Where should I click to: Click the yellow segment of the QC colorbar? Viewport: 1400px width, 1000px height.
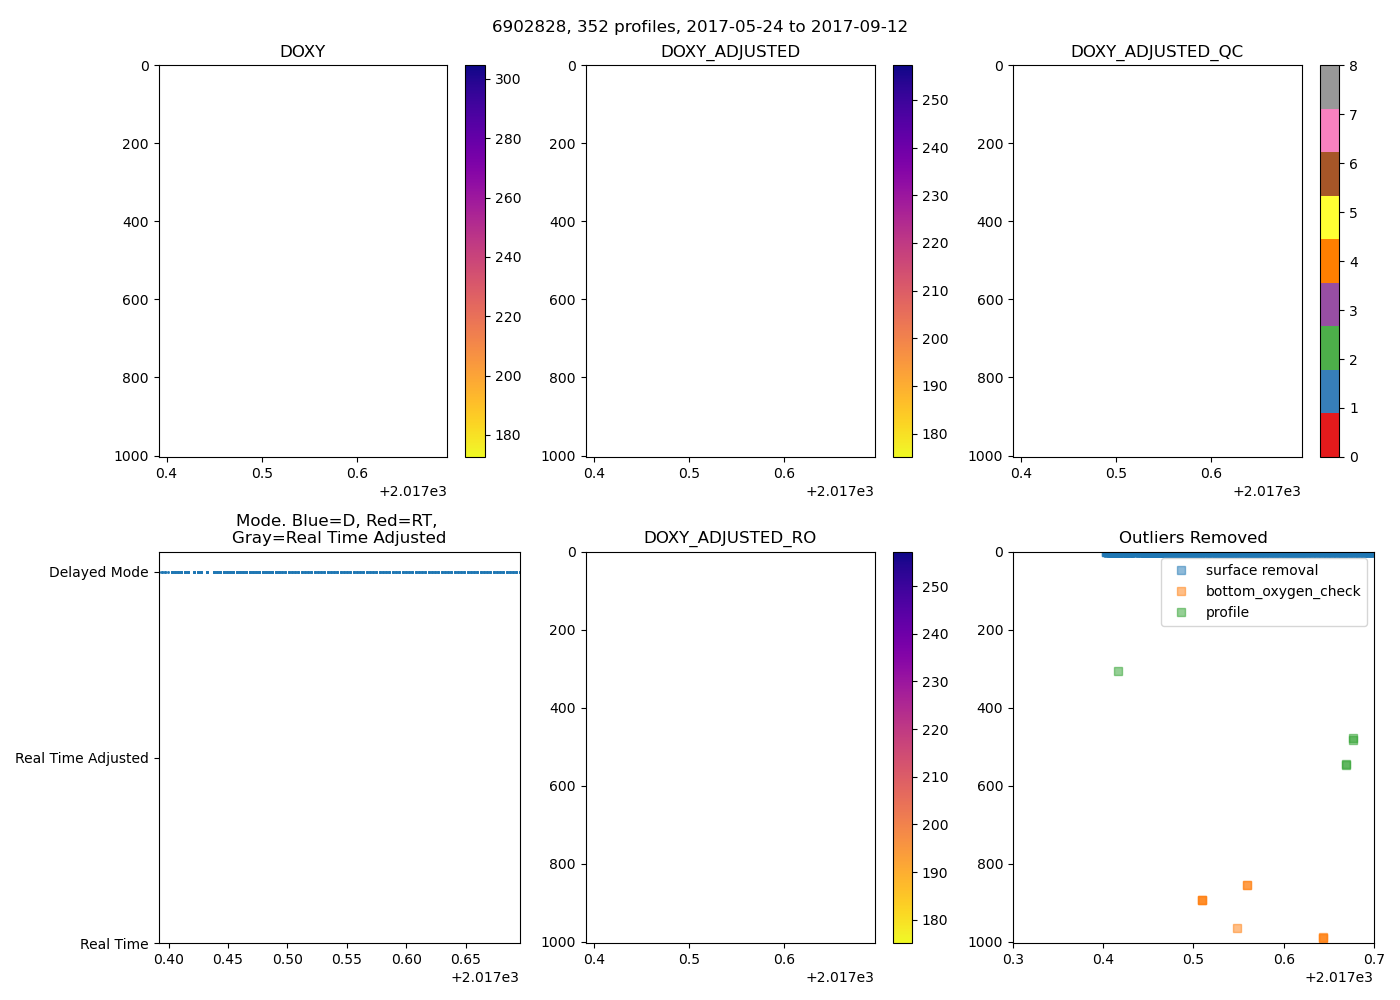[x=1329, y=217]
